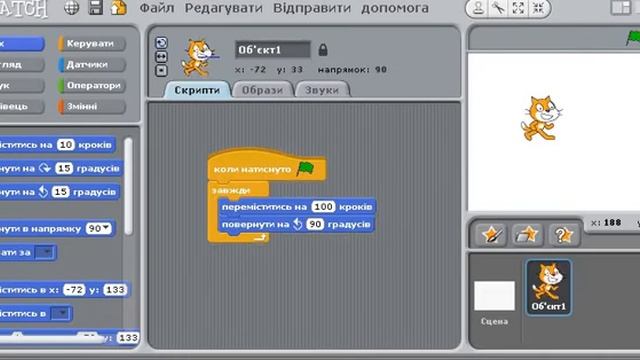
Task: Open the direction 90 dropdown in palette block
Action: point(107,228)
